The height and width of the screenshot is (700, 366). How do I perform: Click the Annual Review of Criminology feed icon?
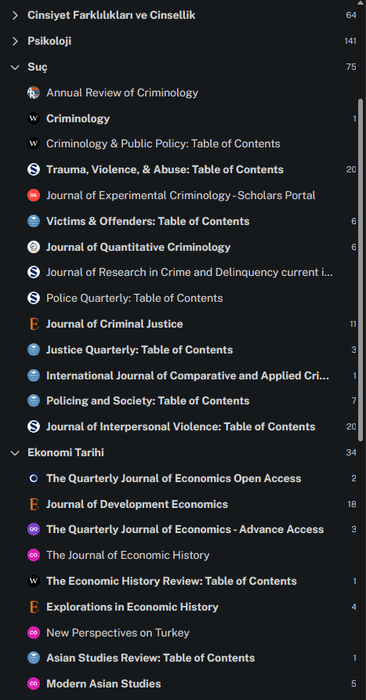[33, 93]
